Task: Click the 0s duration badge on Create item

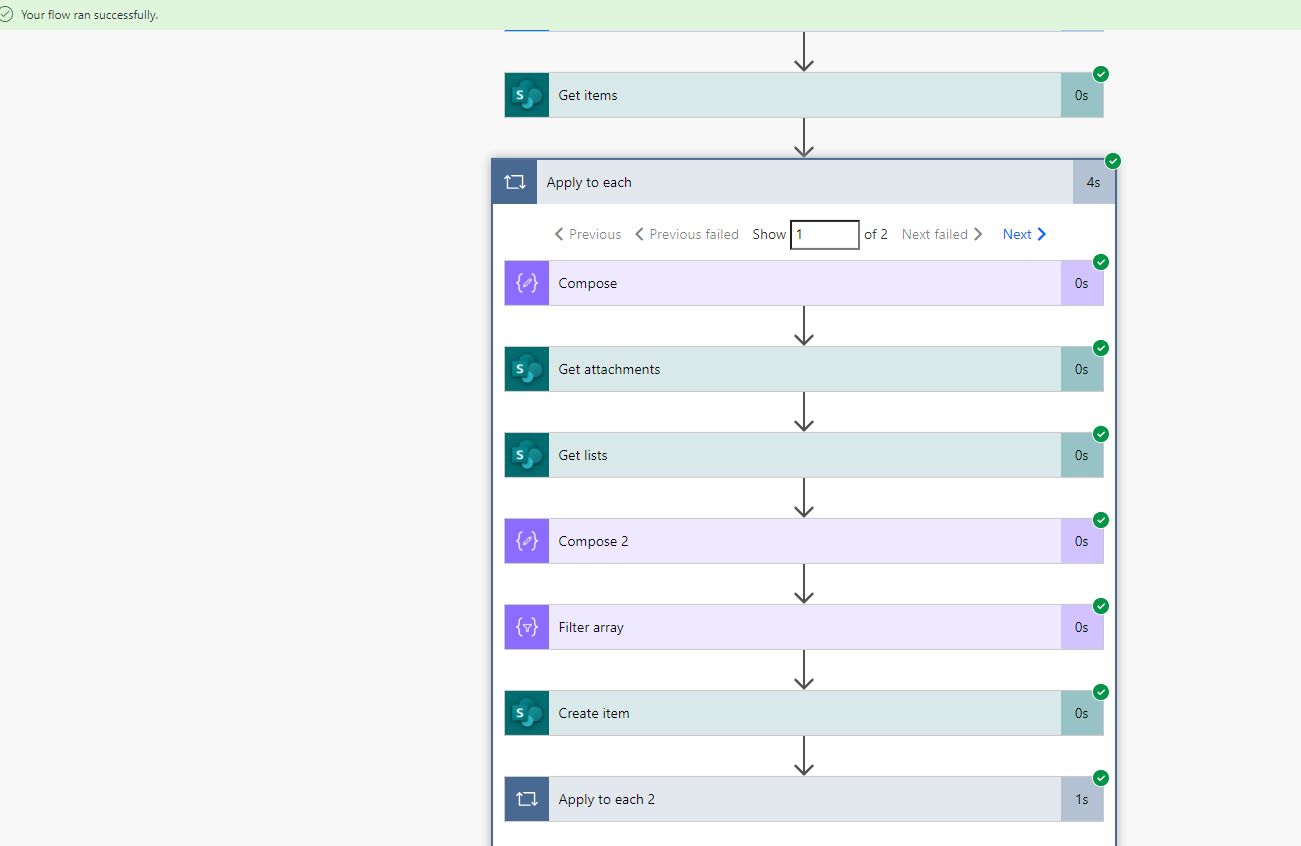Action: click(1082, 713)
